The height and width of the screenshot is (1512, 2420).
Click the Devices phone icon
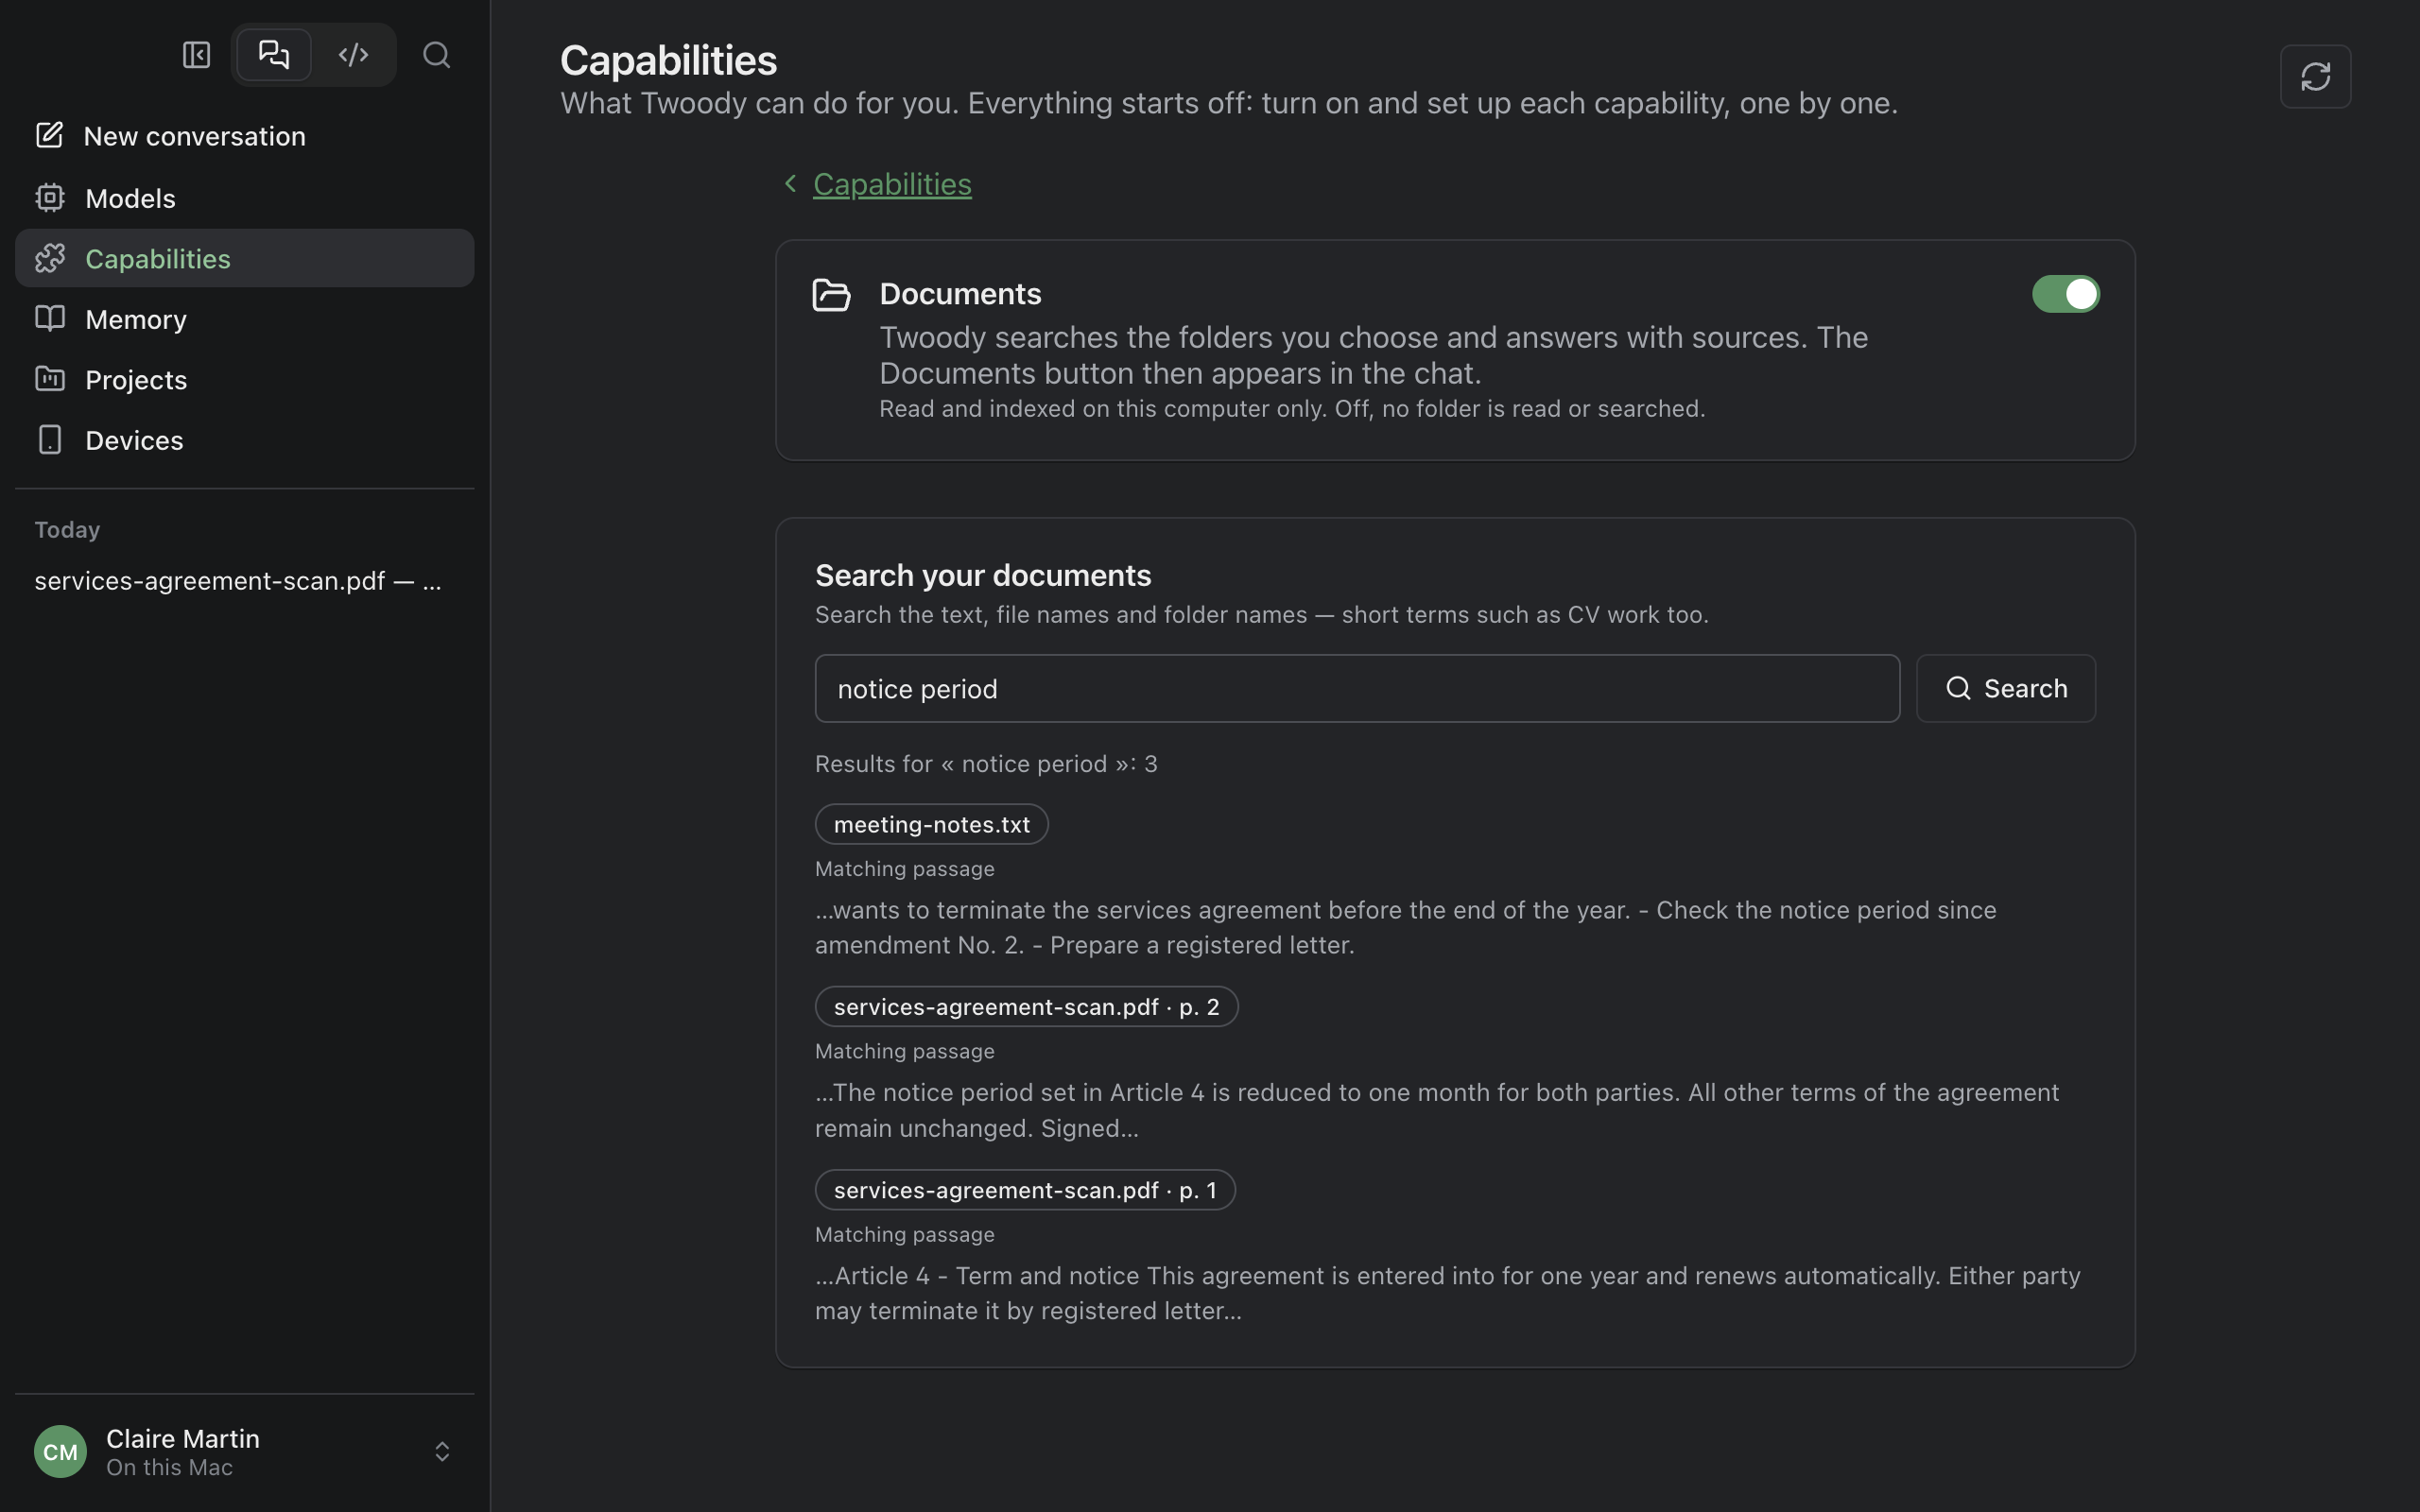pos(49,440)
